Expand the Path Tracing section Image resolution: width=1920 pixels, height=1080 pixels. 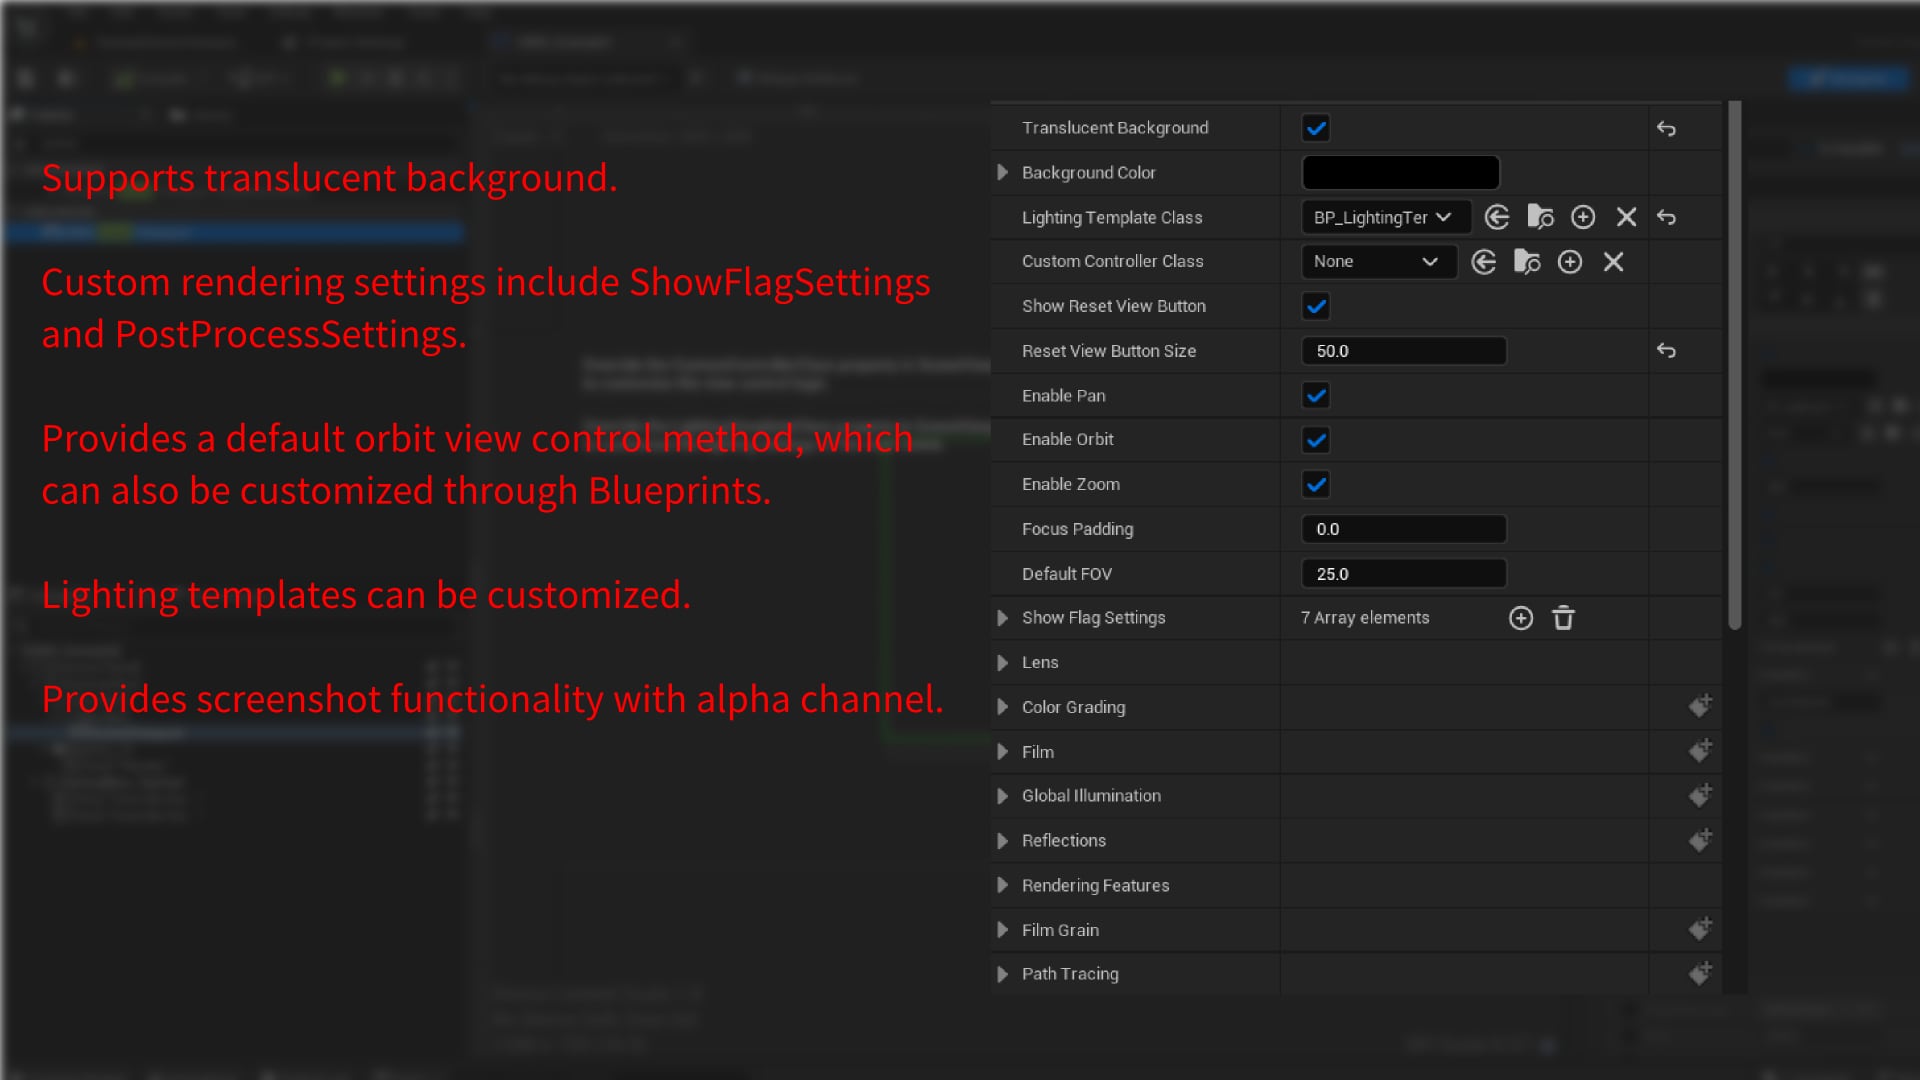coord(1002,974)
